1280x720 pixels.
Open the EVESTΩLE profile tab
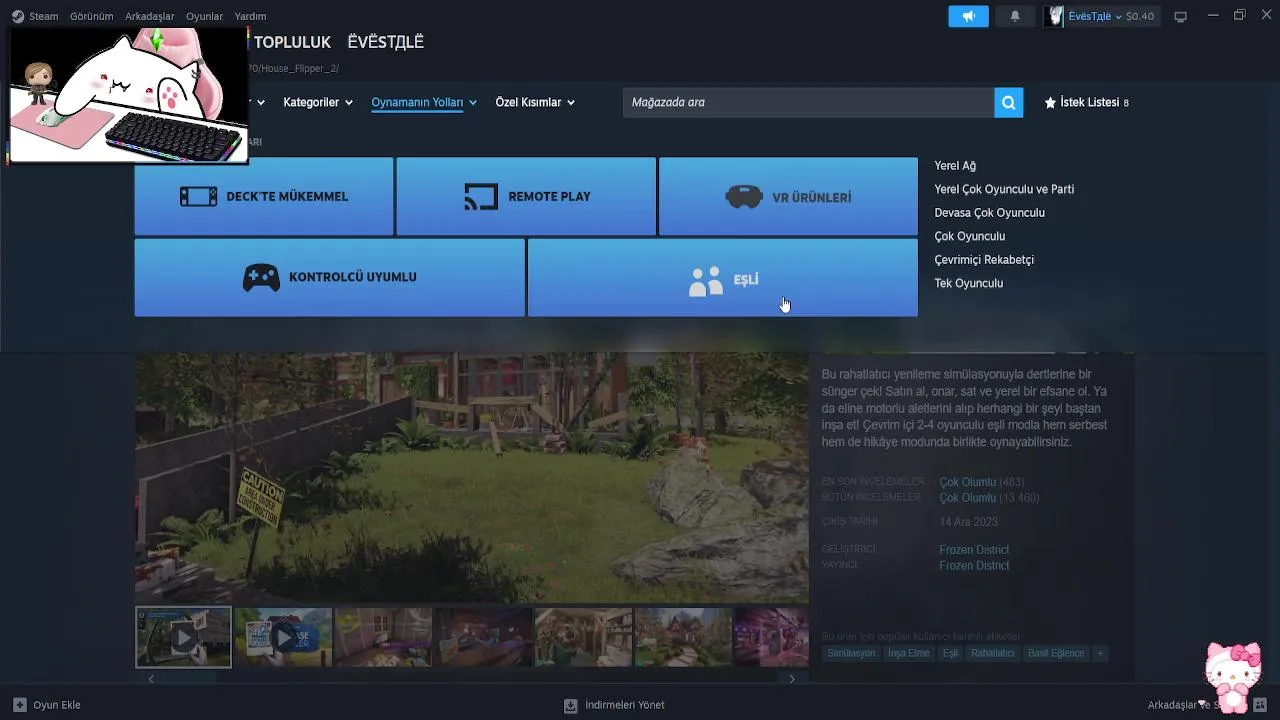[x=385, y=42]
